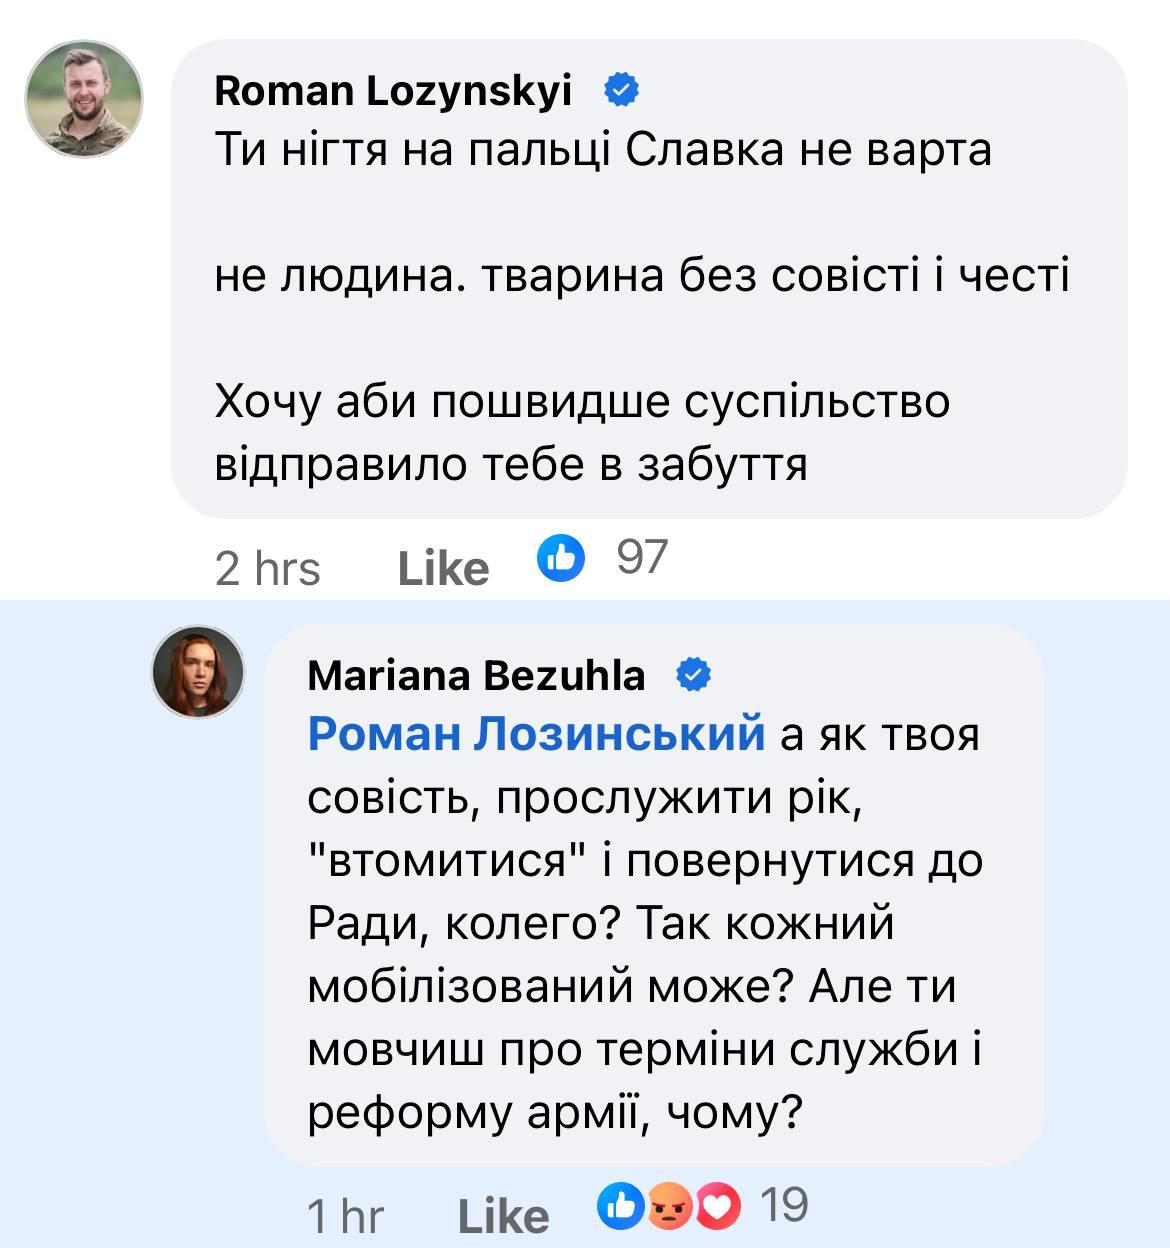Click the "2 hrs" comment timestamp
The image size is (1170, 1252).
tap(267, 569)
